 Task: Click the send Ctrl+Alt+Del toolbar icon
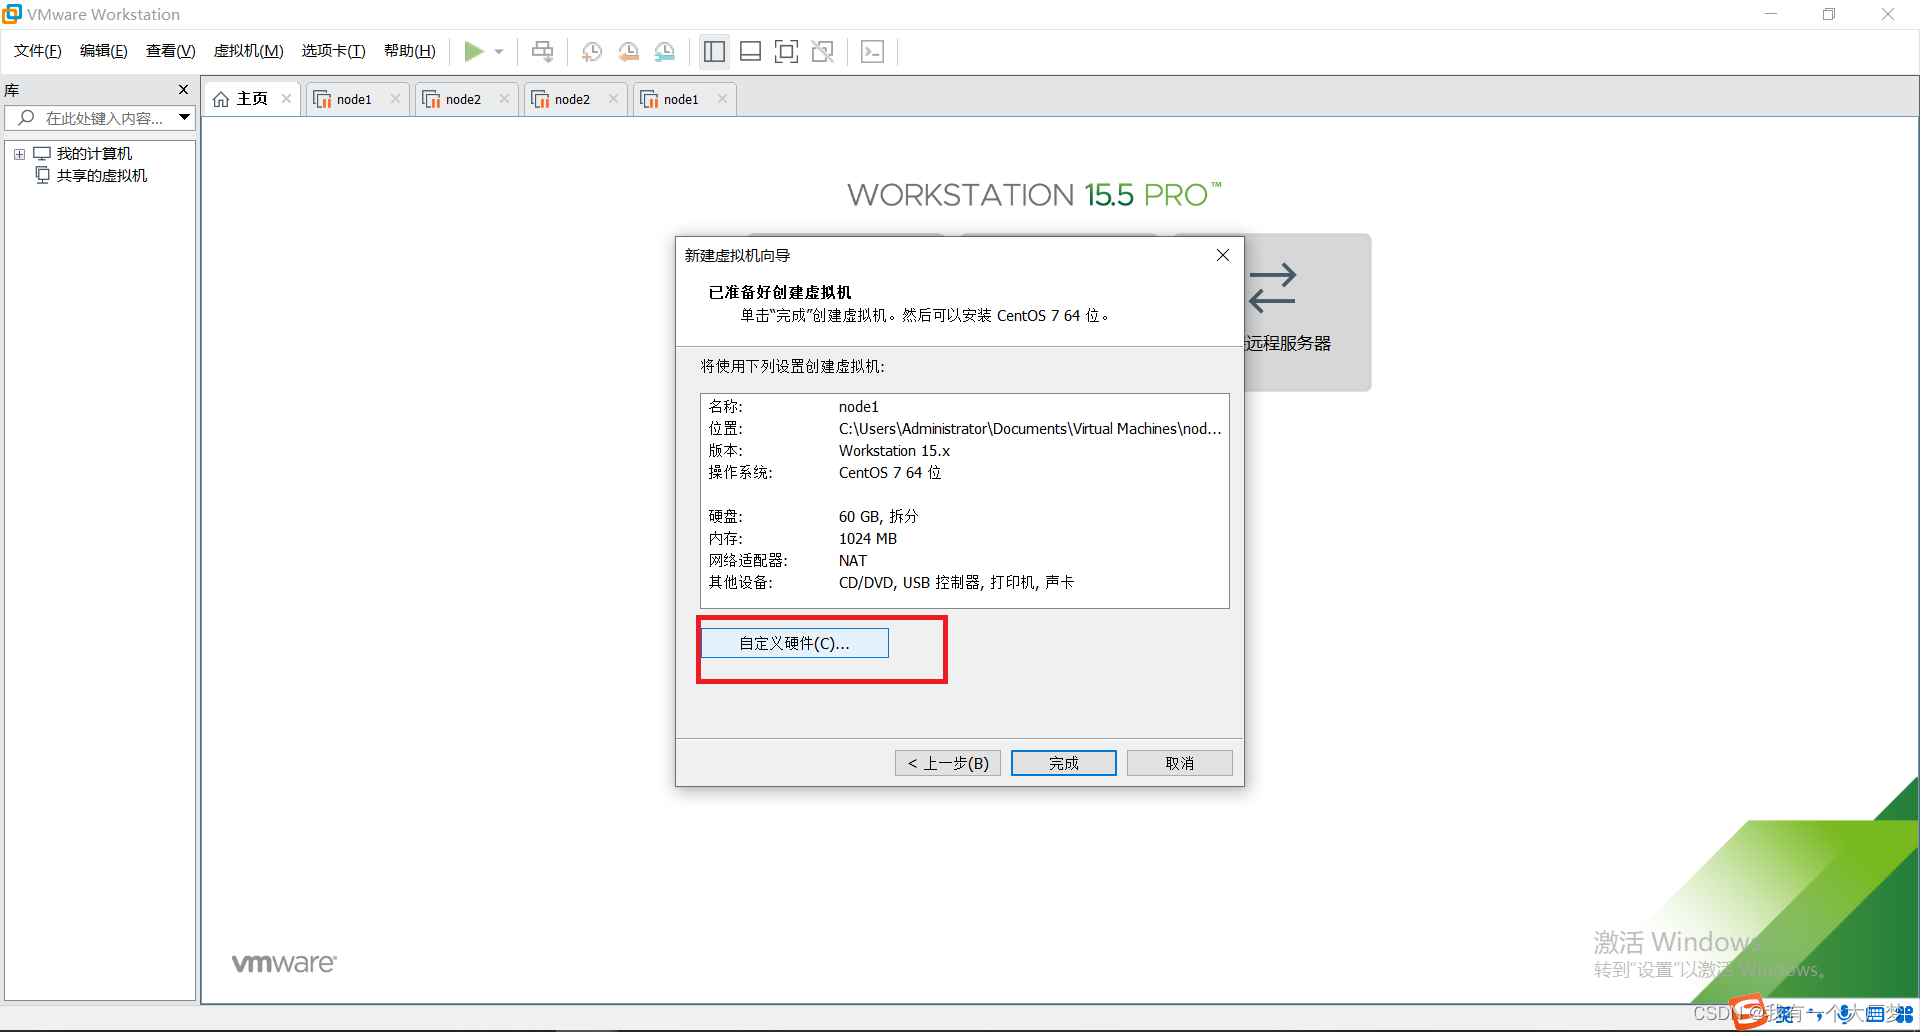point(542,51)
